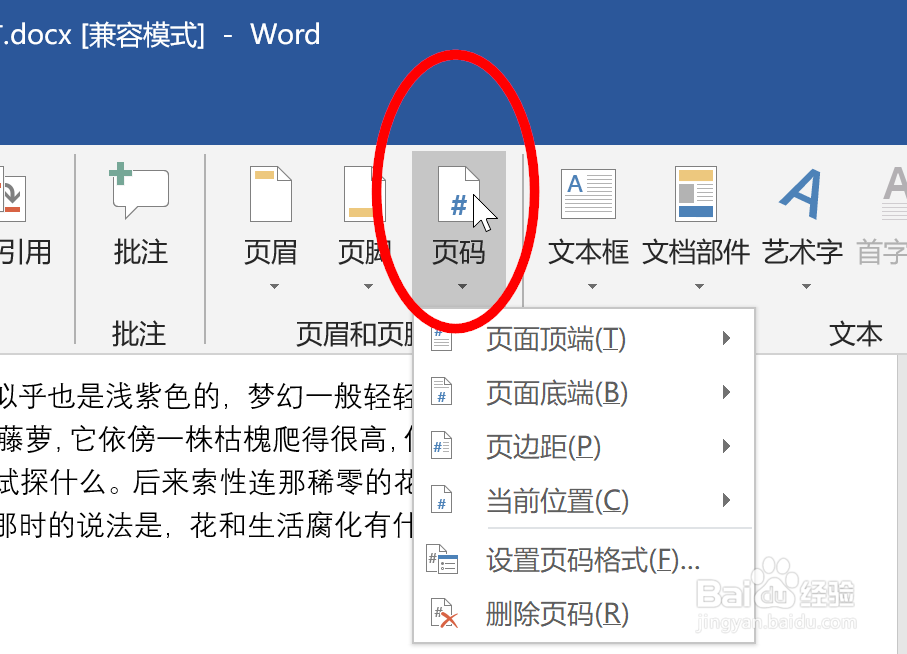Click the 文本 group label
Screen dimensions: 907x654
[856, 334]
